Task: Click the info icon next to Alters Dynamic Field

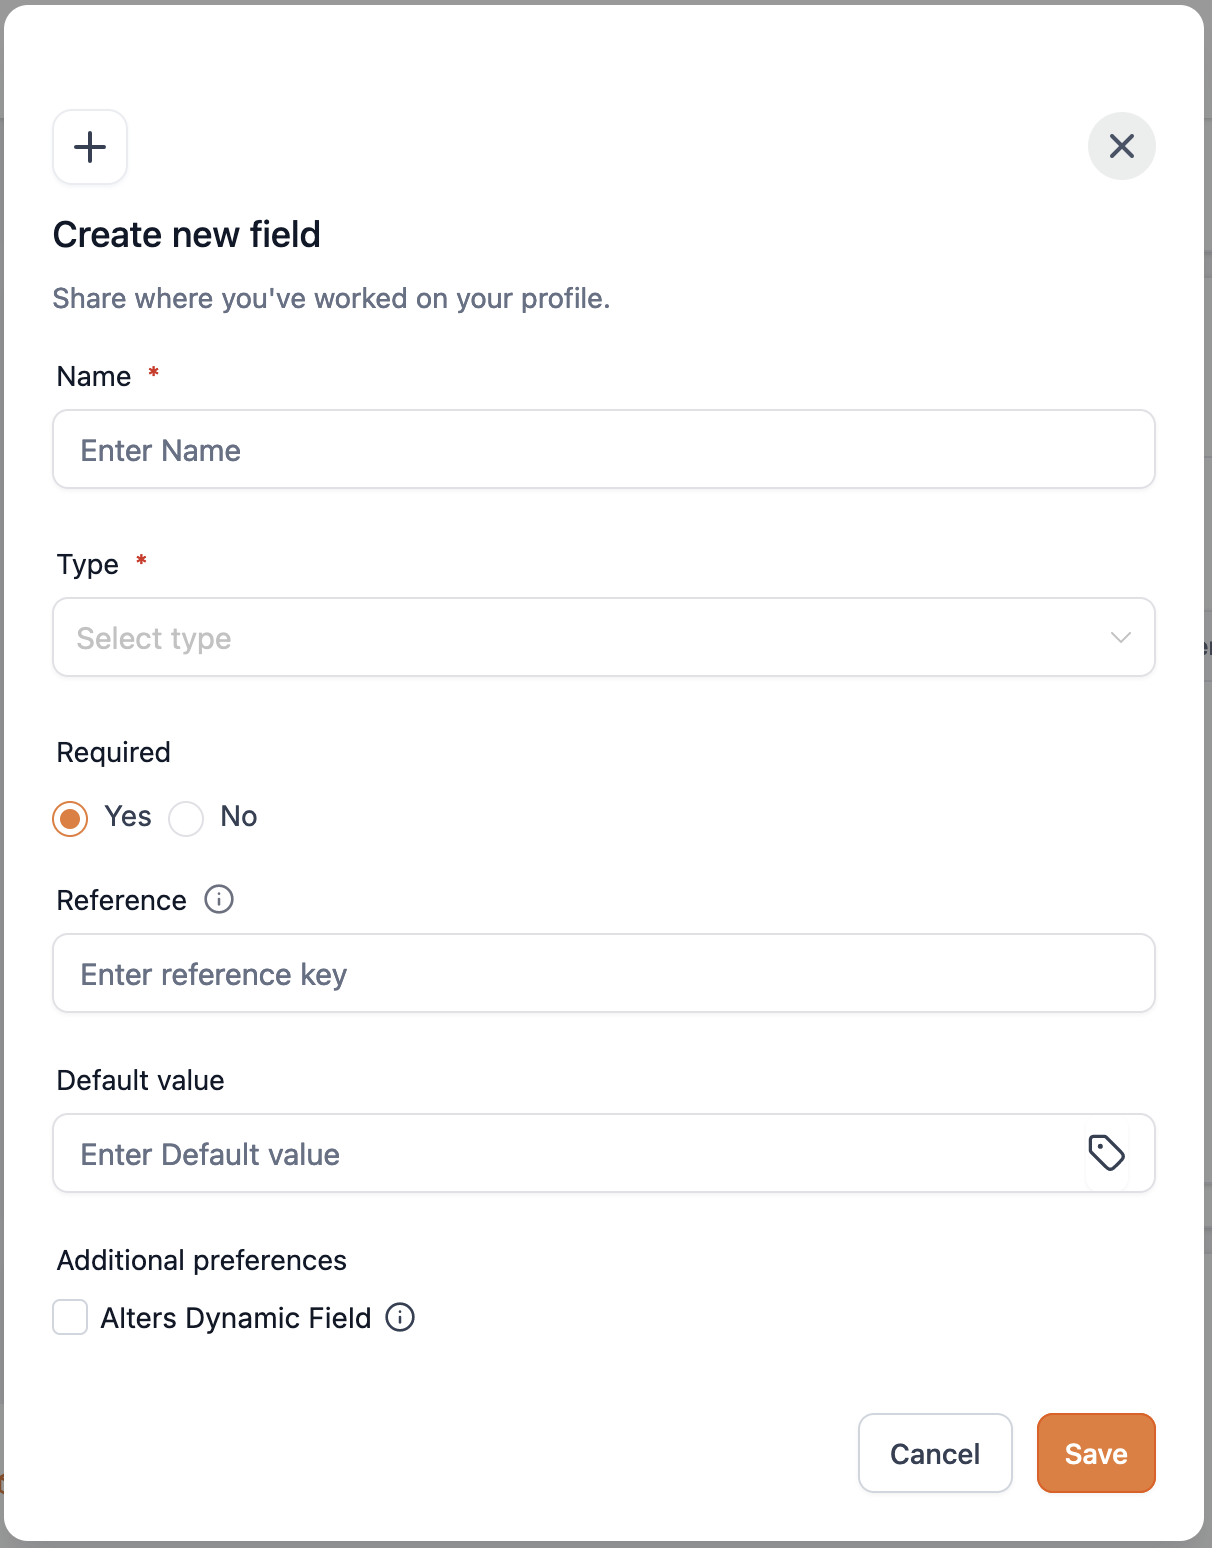Action: (x=400, y=1317)
